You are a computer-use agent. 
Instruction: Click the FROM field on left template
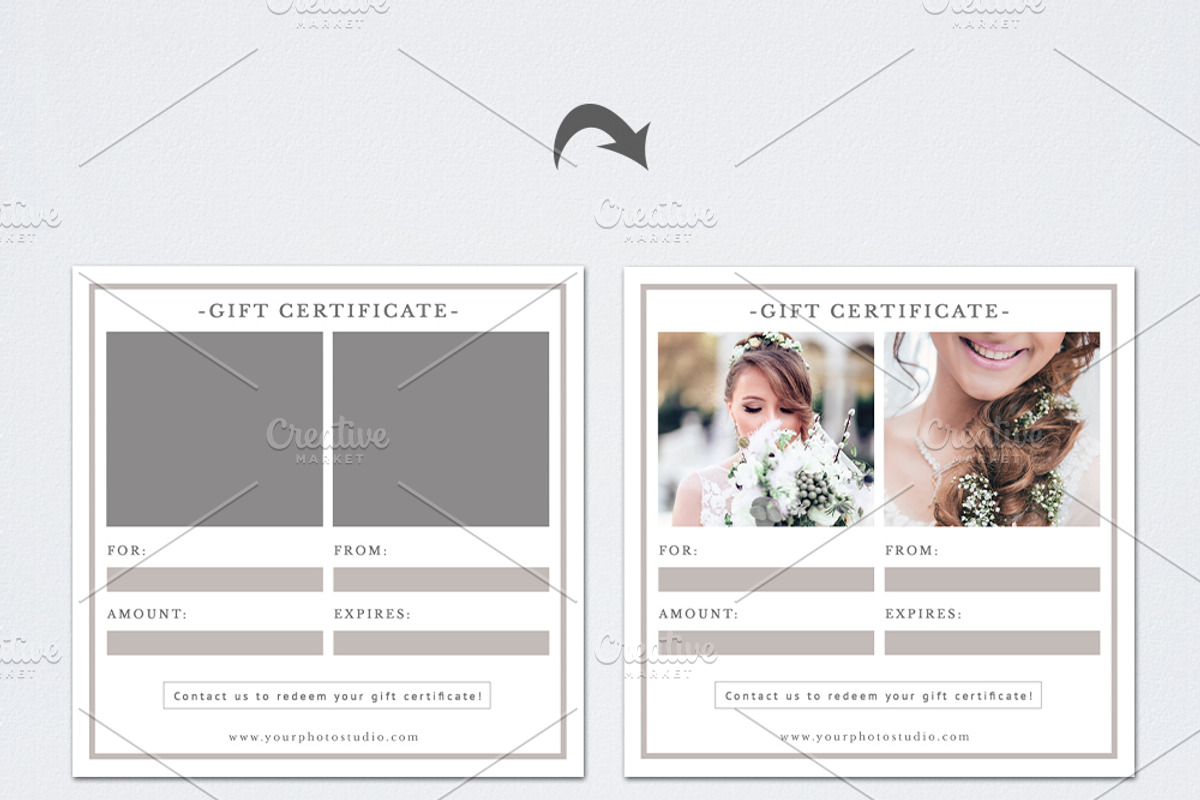point(441,580)
